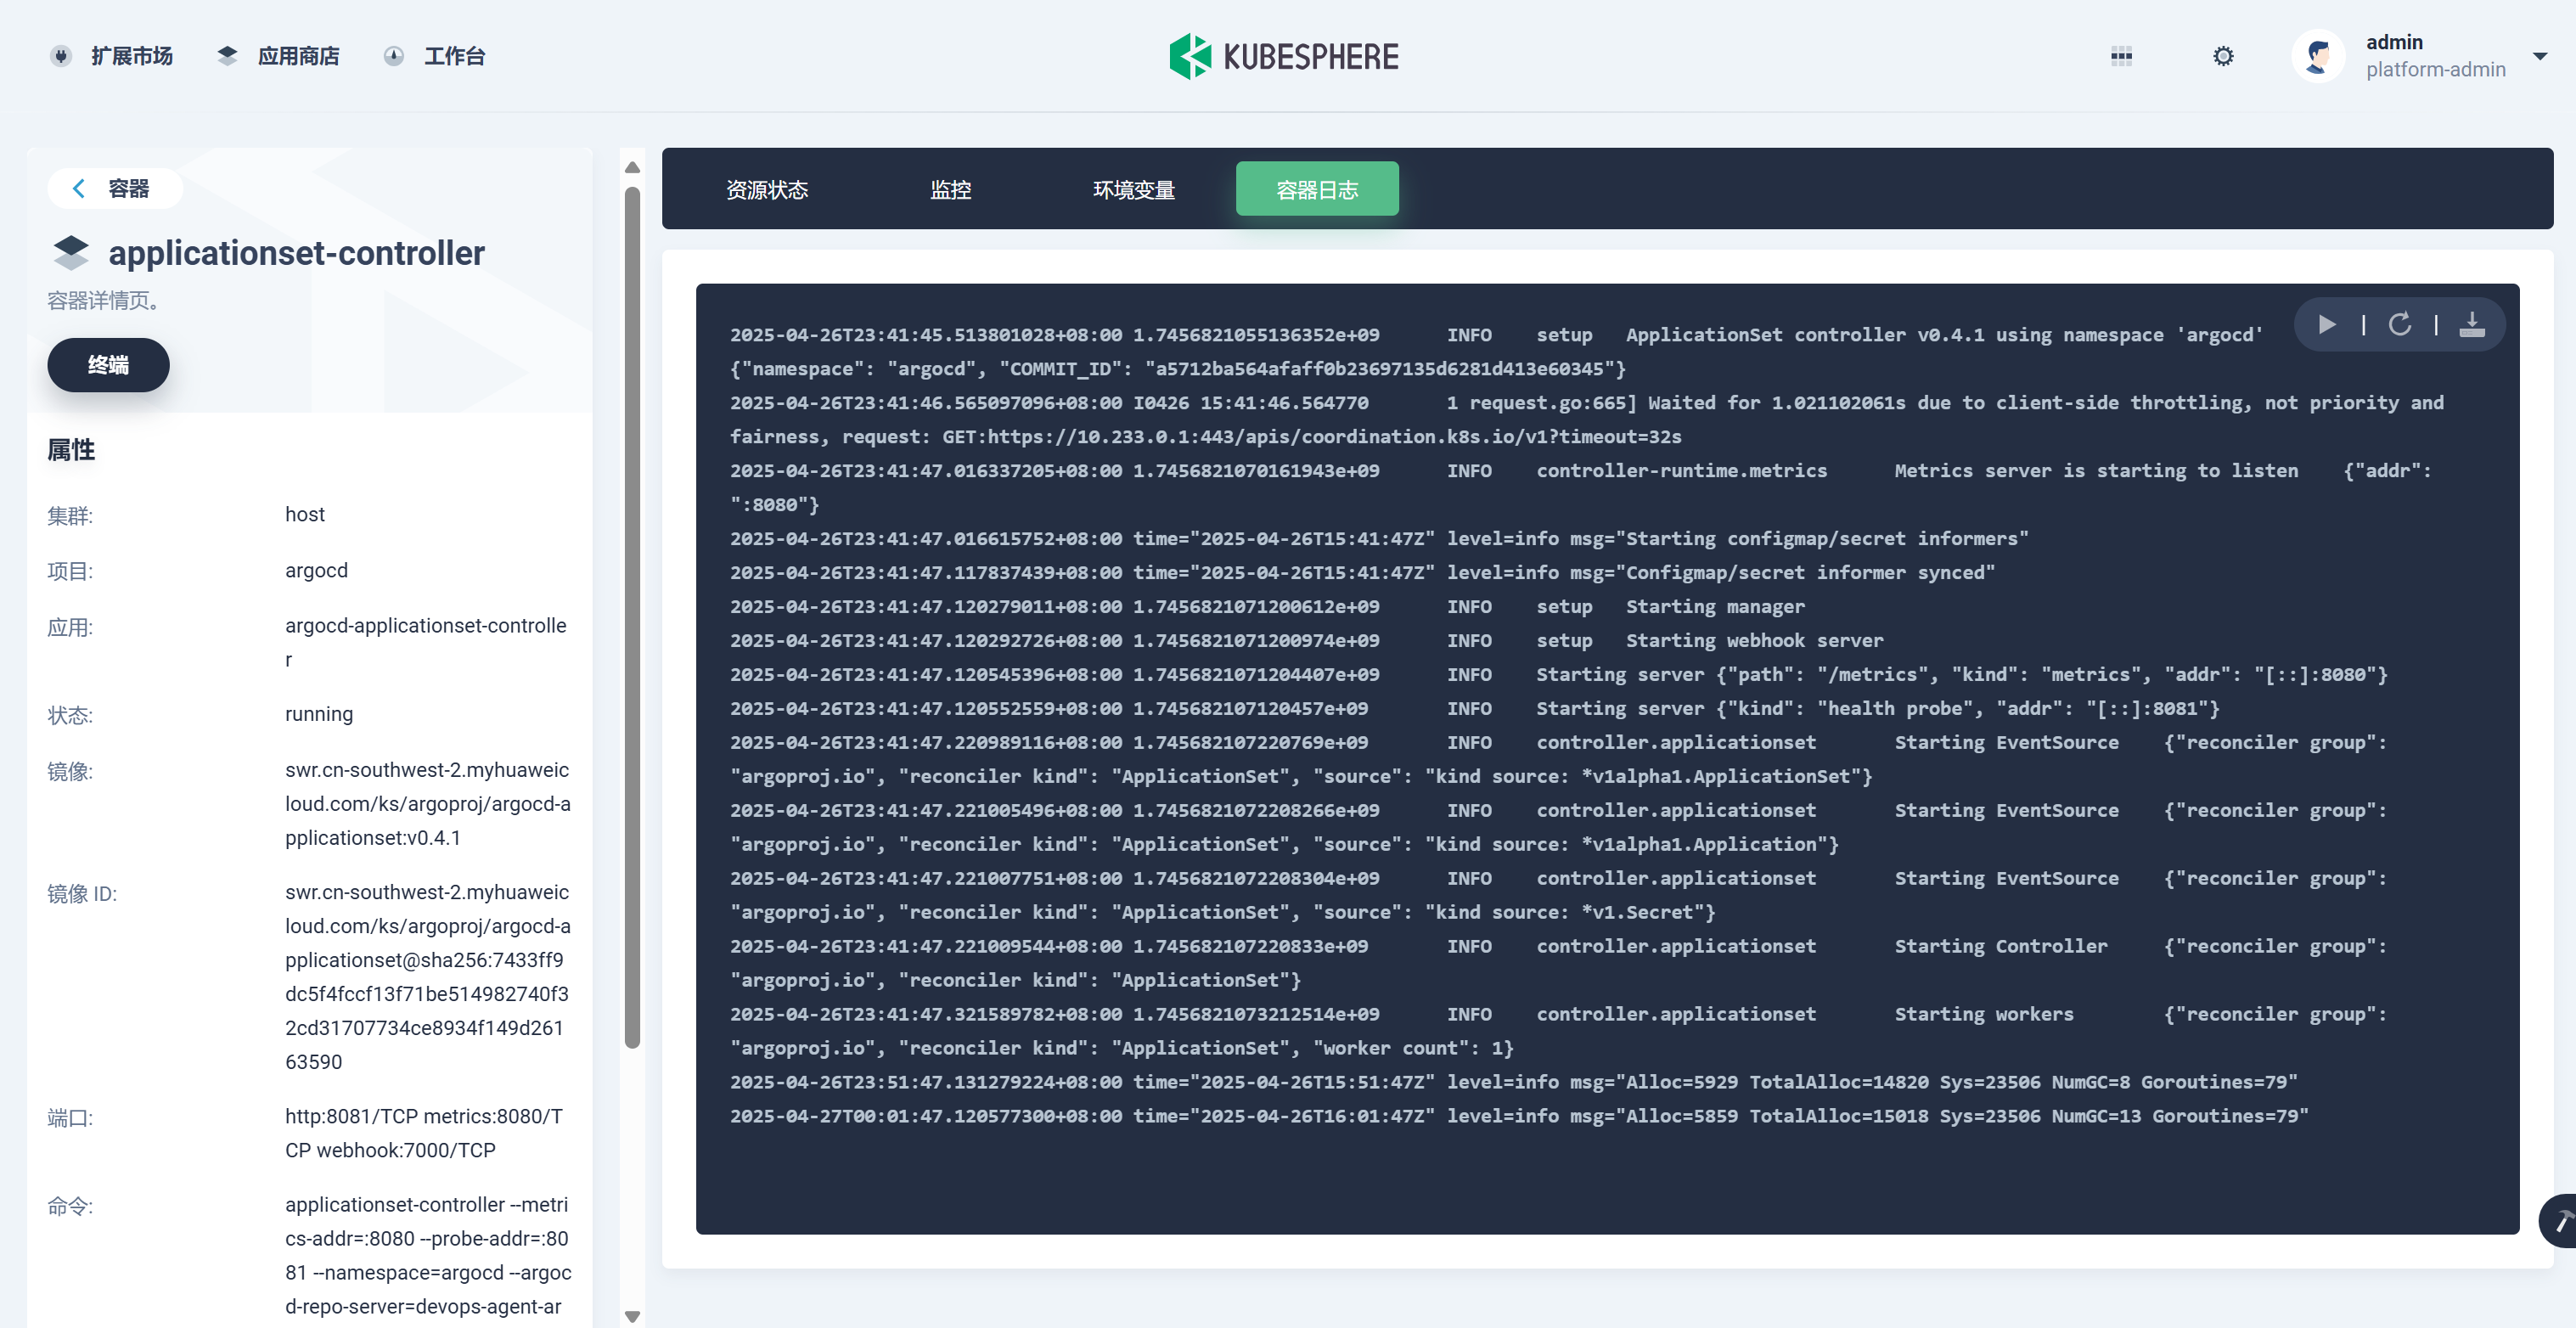Click the admin username text

tap(2394, 42)
